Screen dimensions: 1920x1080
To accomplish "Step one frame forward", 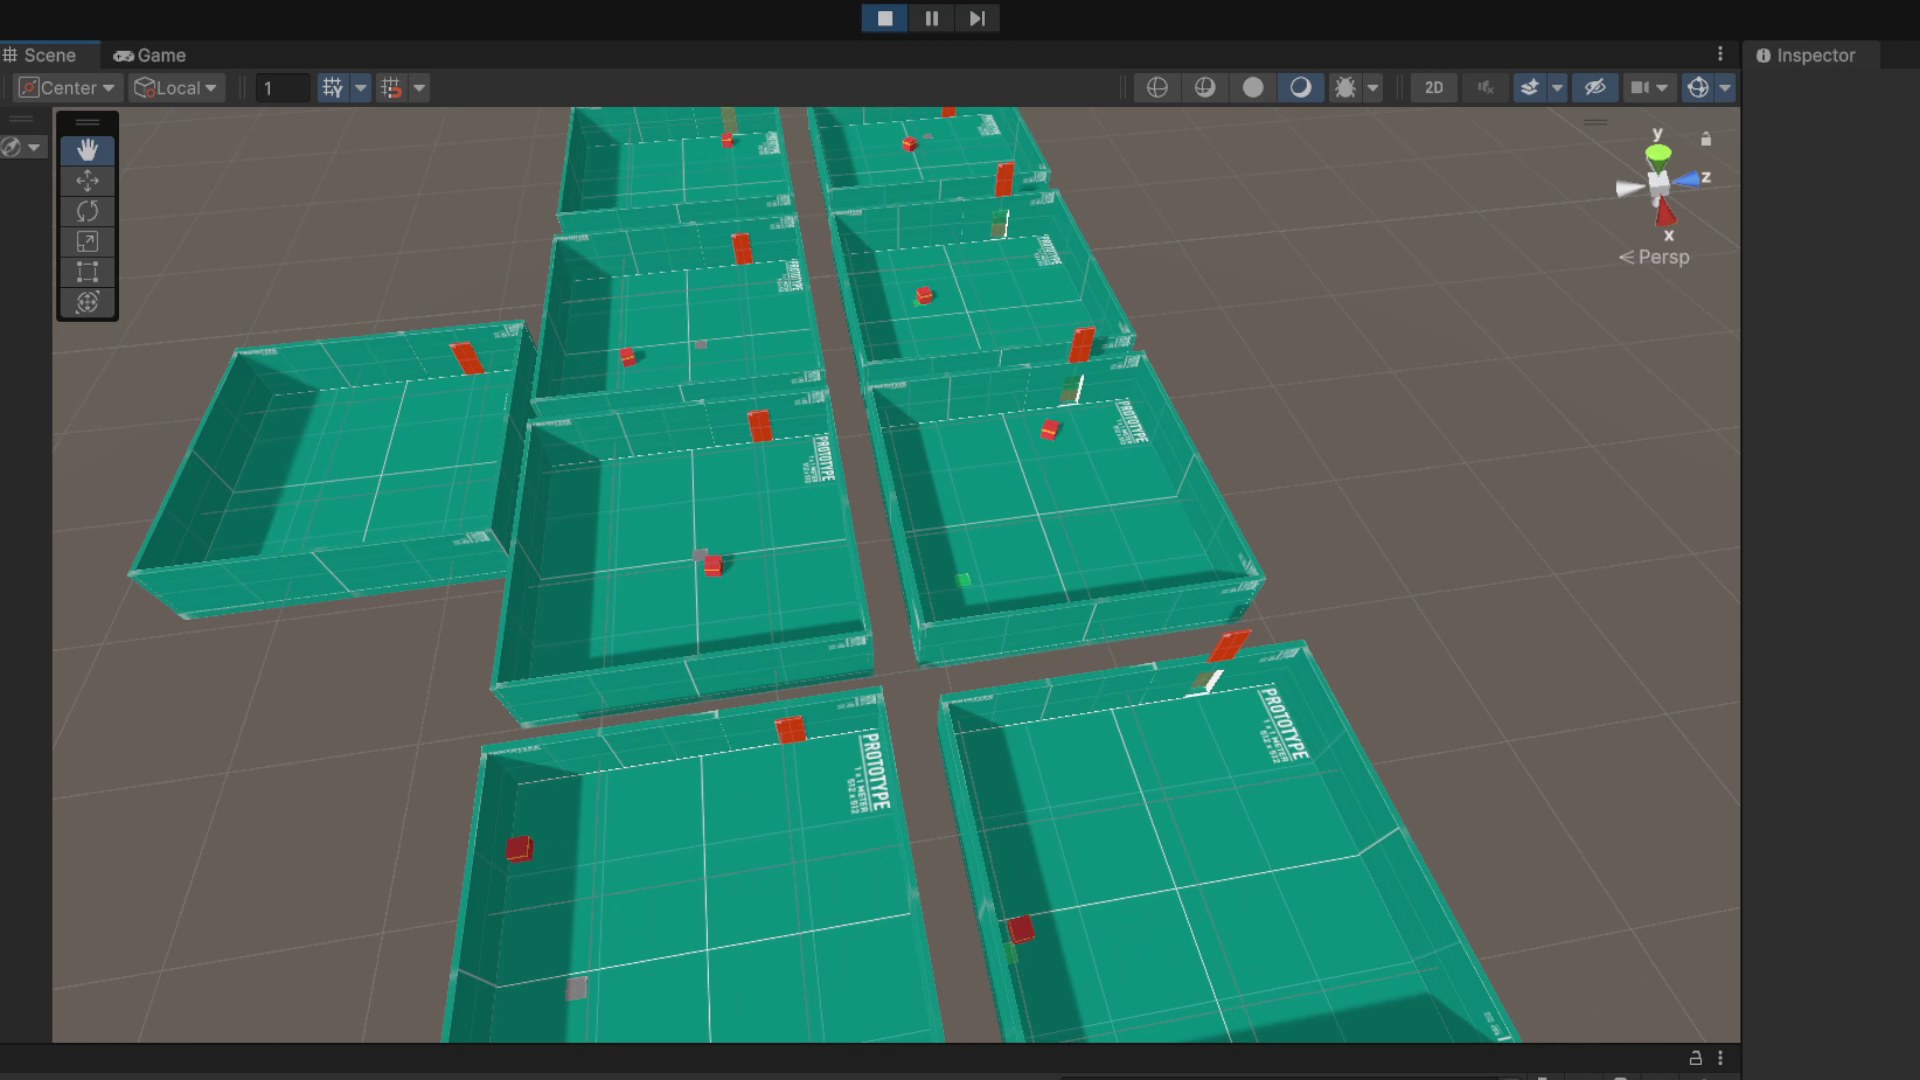I will 977,18.
